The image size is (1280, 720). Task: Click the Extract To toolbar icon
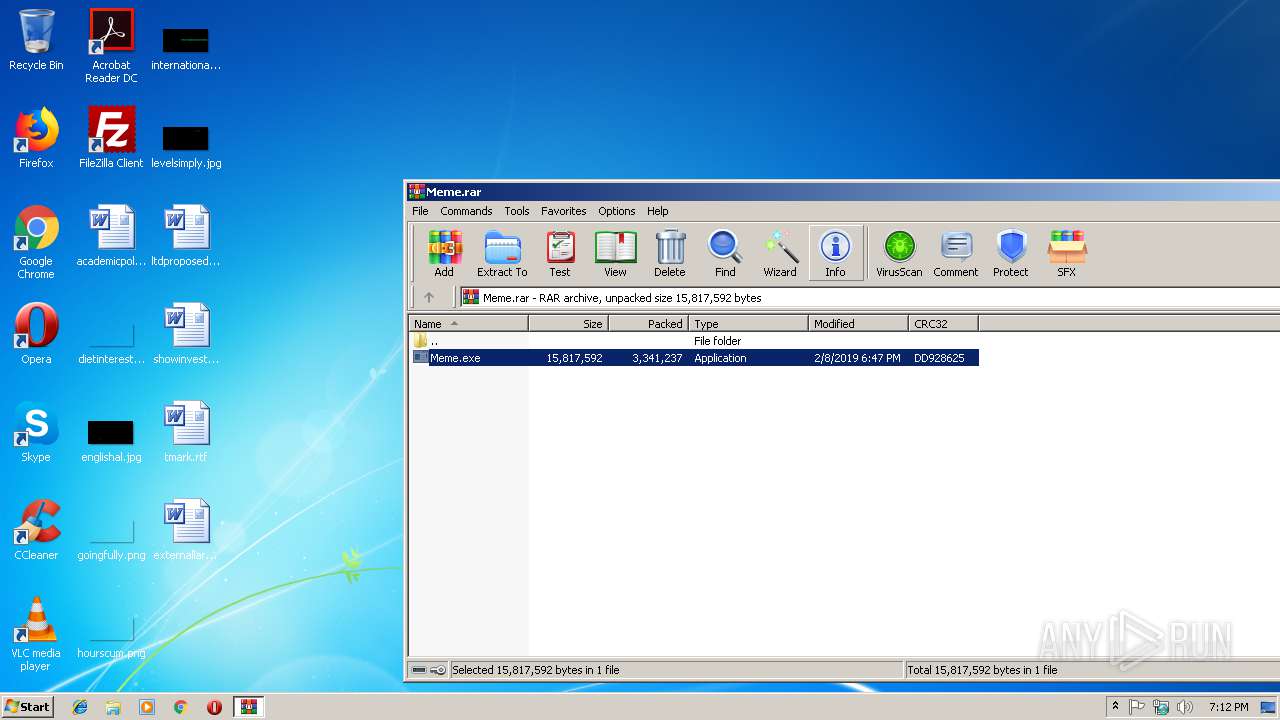[x=502, y=253]
